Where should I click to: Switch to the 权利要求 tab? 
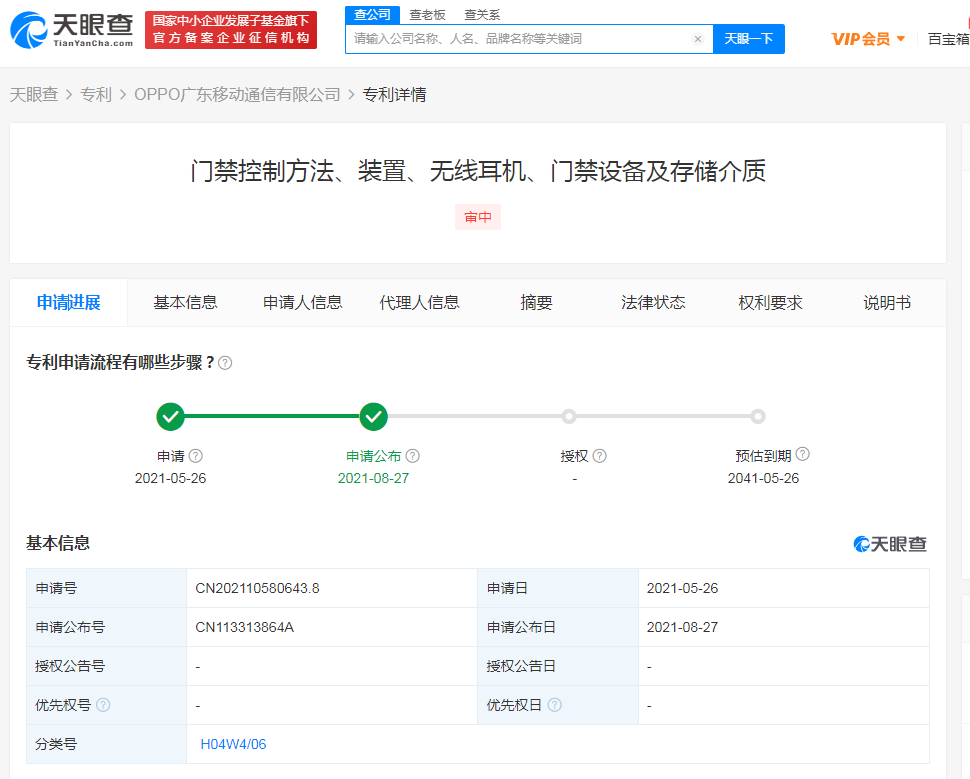pos(770,303)
